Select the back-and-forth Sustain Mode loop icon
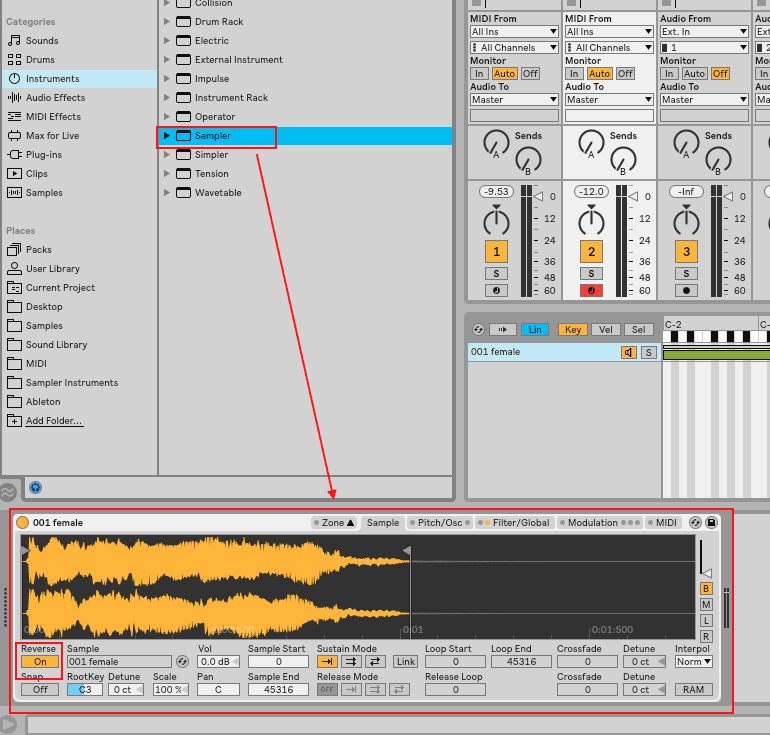 (x=375, y=661)
